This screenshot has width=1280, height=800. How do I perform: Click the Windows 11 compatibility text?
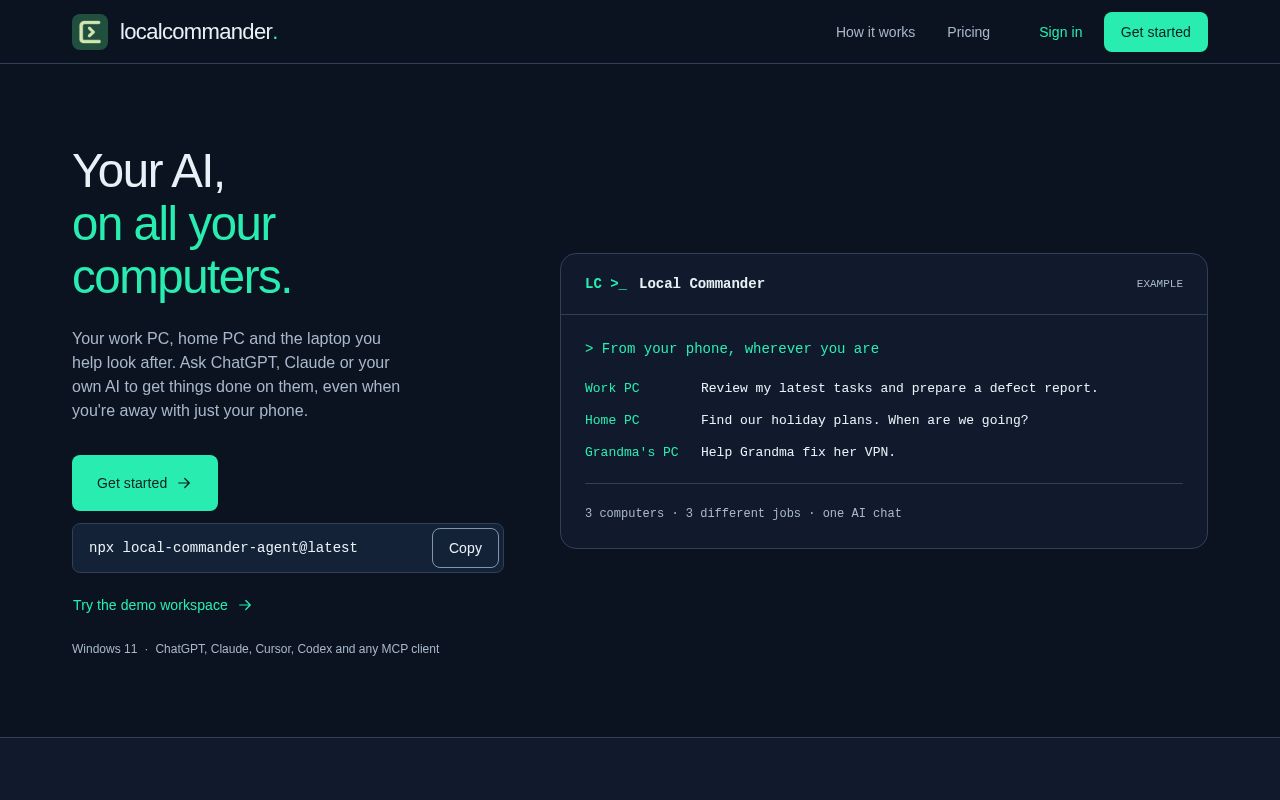104,649
